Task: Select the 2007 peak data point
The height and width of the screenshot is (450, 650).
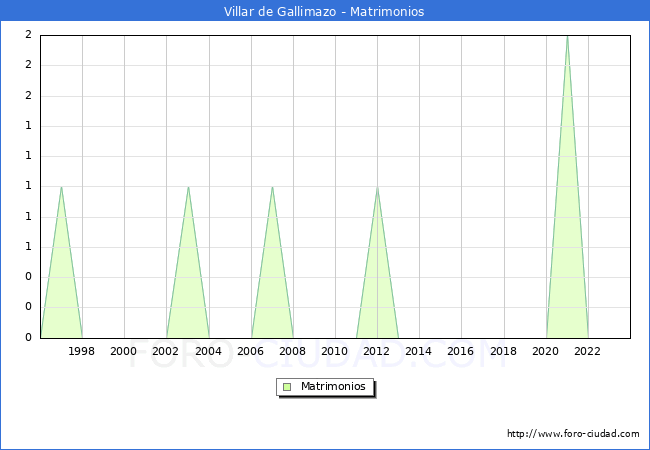Action: [272, 187]
